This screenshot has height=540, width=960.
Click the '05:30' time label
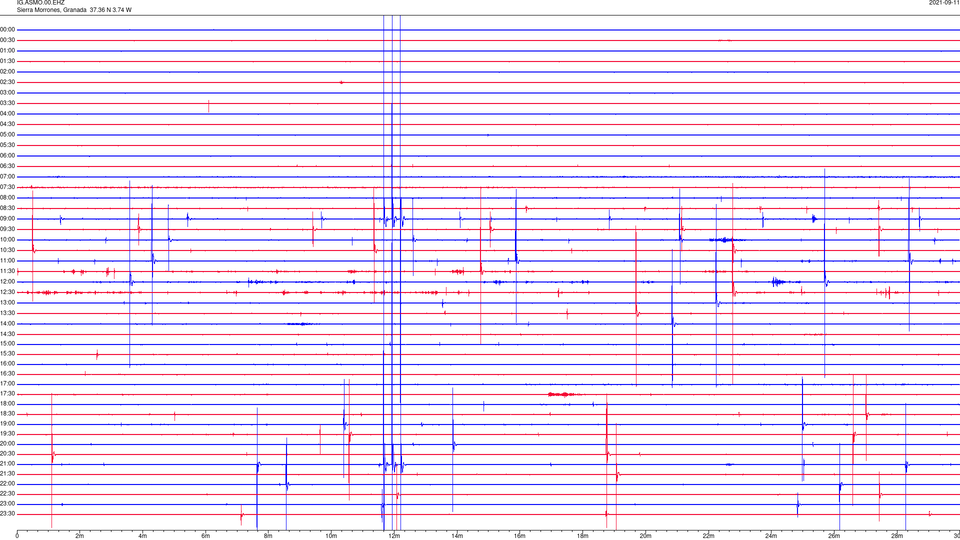click(x=8, y=145)
